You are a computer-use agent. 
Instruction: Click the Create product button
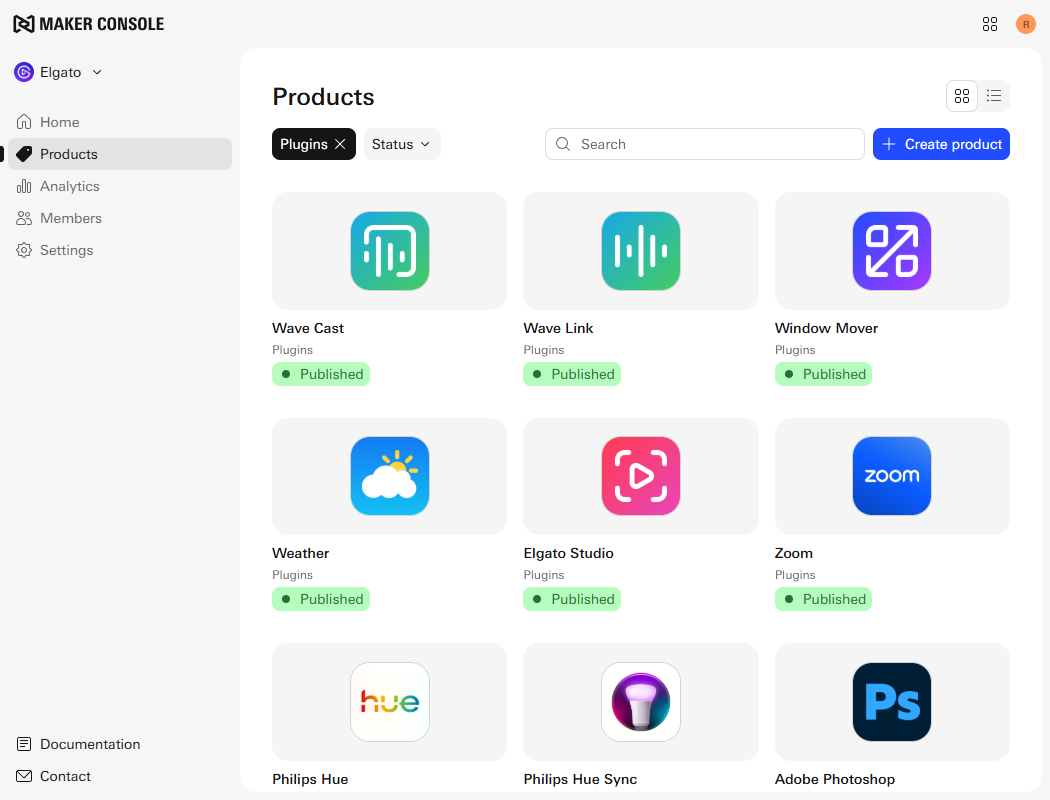point(941,144)
